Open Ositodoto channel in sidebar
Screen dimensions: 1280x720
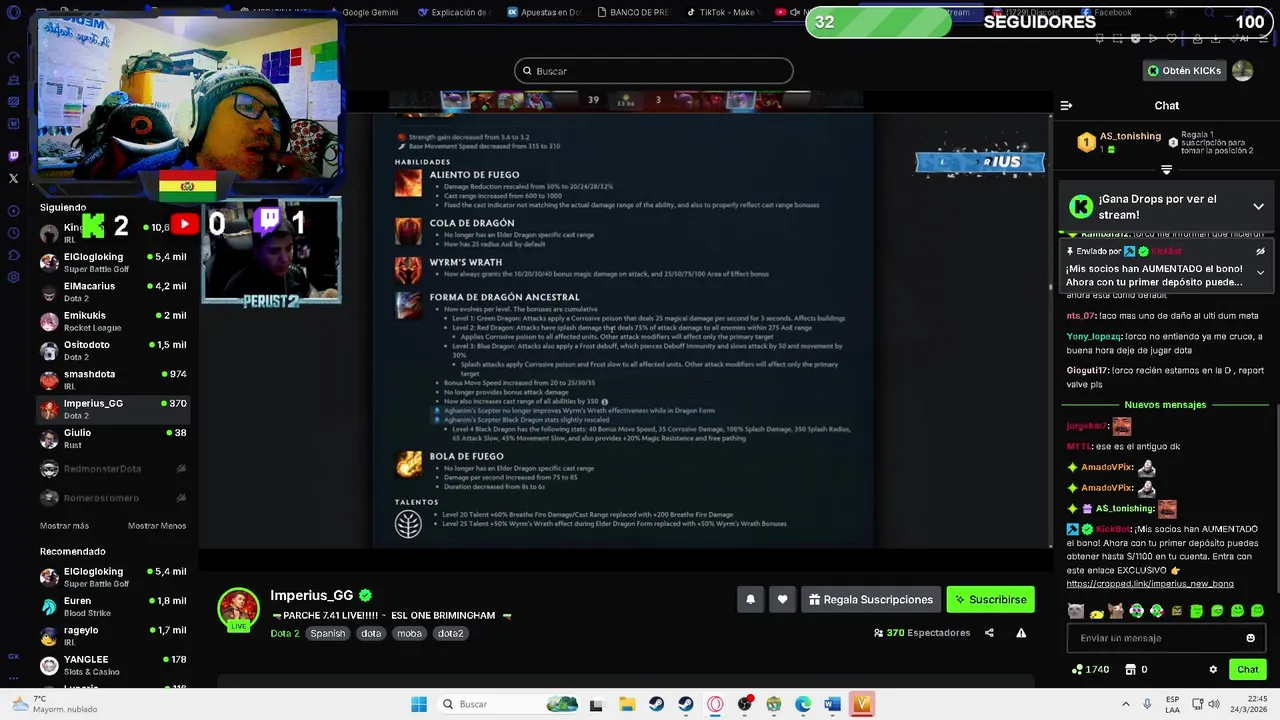[113, 350]
